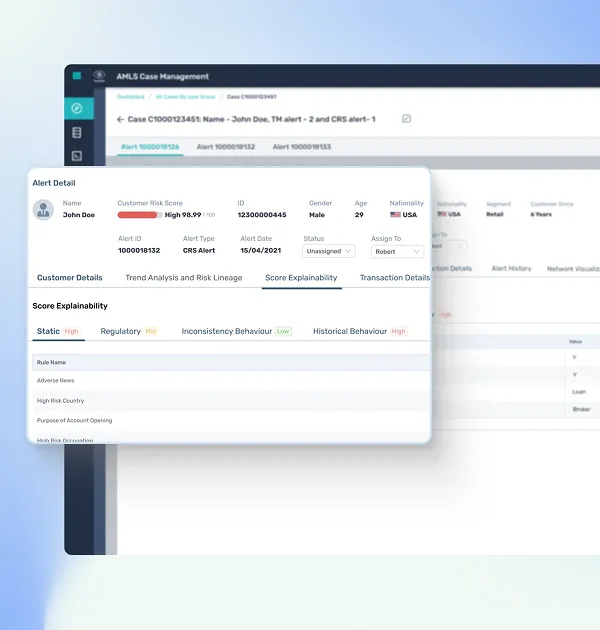600x630 pixels.
Task: Click the 6 Years customer since value
Action: click(541, 214)
